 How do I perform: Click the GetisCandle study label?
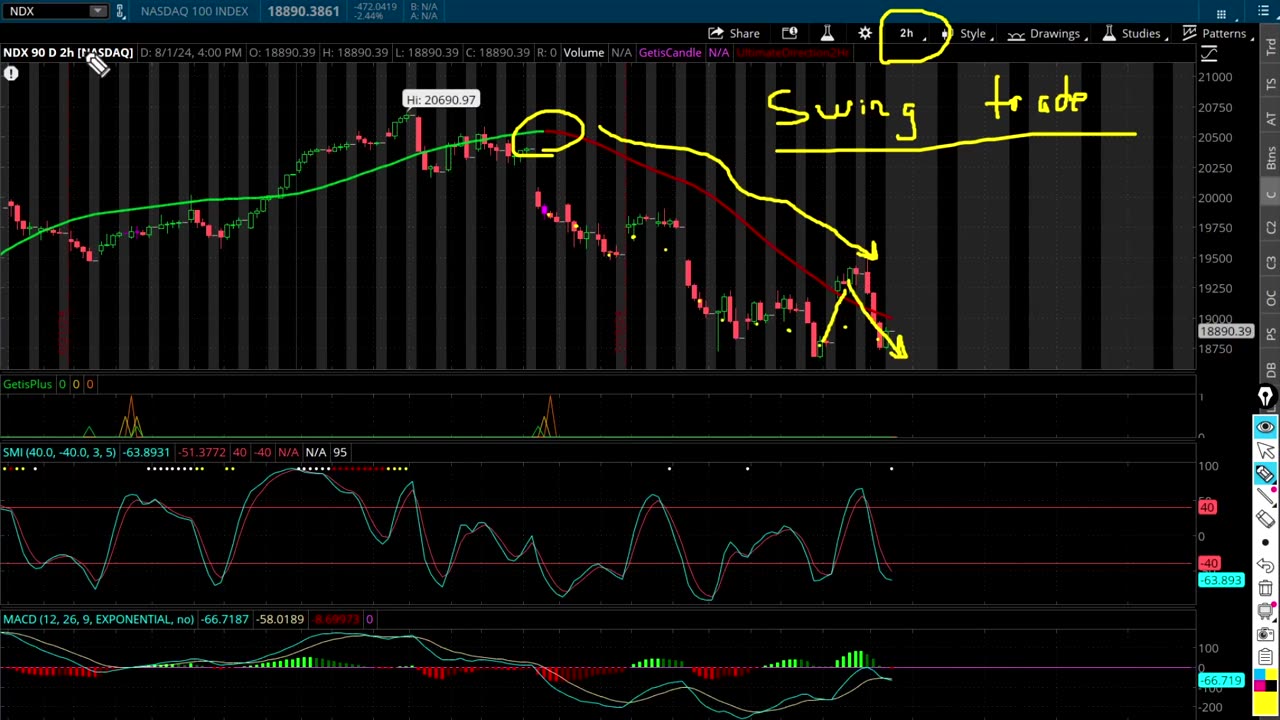669,52
